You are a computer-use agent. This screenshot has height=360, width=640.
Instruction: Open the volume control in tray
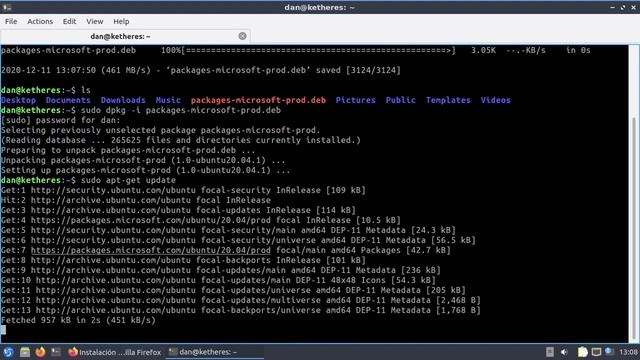point(564,352)
